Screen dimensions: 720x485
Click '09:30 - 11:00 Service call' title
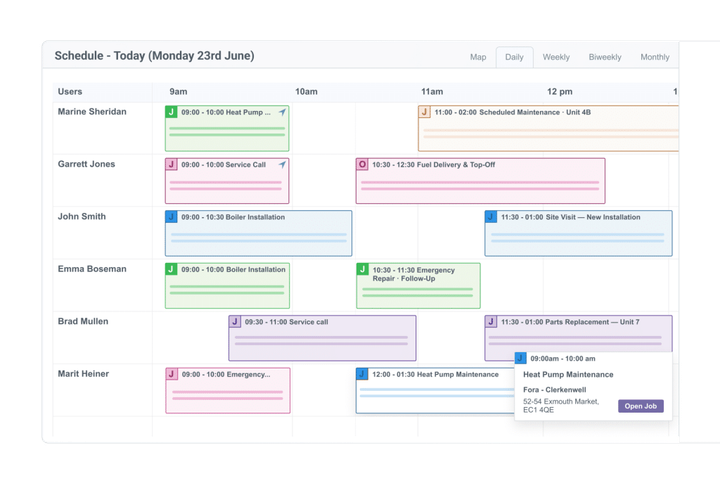[x=286, y=322]
